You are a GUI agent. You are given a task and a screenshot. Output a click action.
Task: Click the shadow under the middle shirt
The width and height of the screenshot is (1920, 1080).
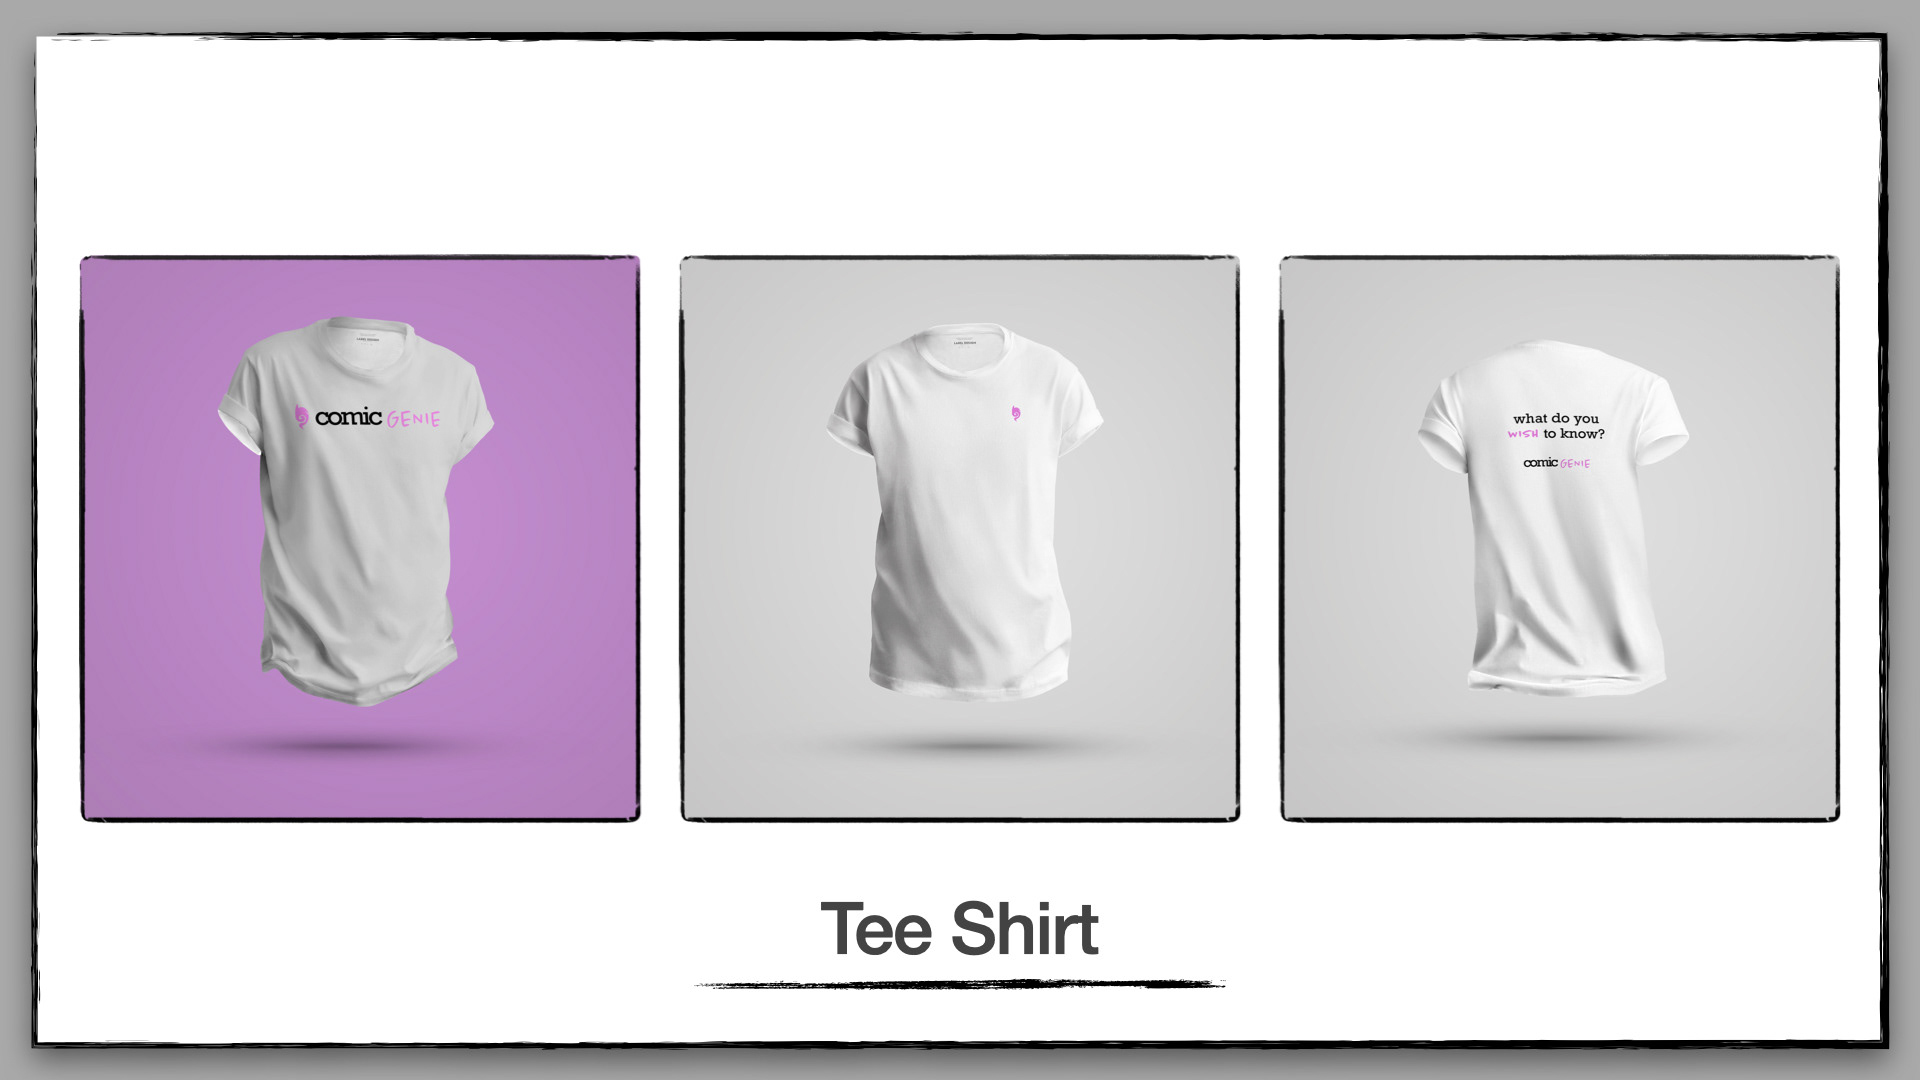(968, 745)
